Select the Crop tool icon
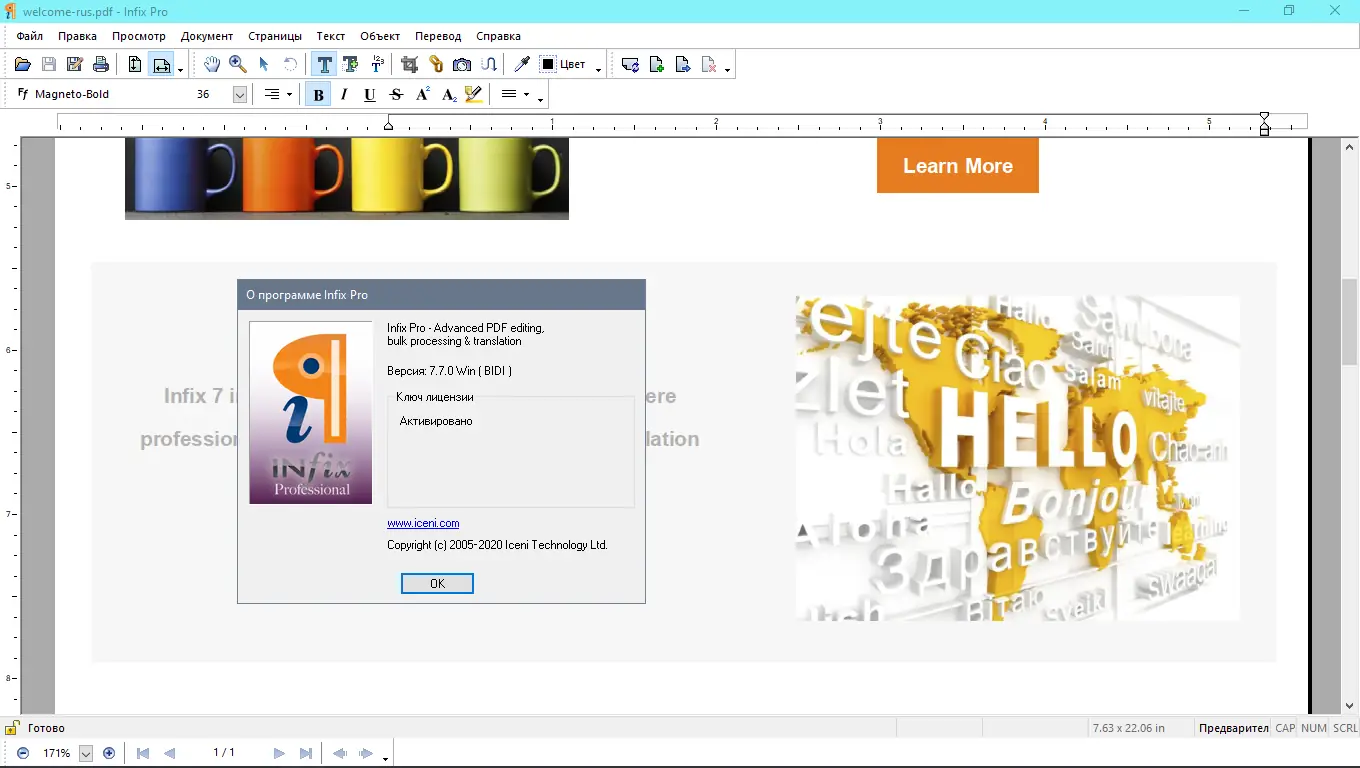 tap(409, 65)
